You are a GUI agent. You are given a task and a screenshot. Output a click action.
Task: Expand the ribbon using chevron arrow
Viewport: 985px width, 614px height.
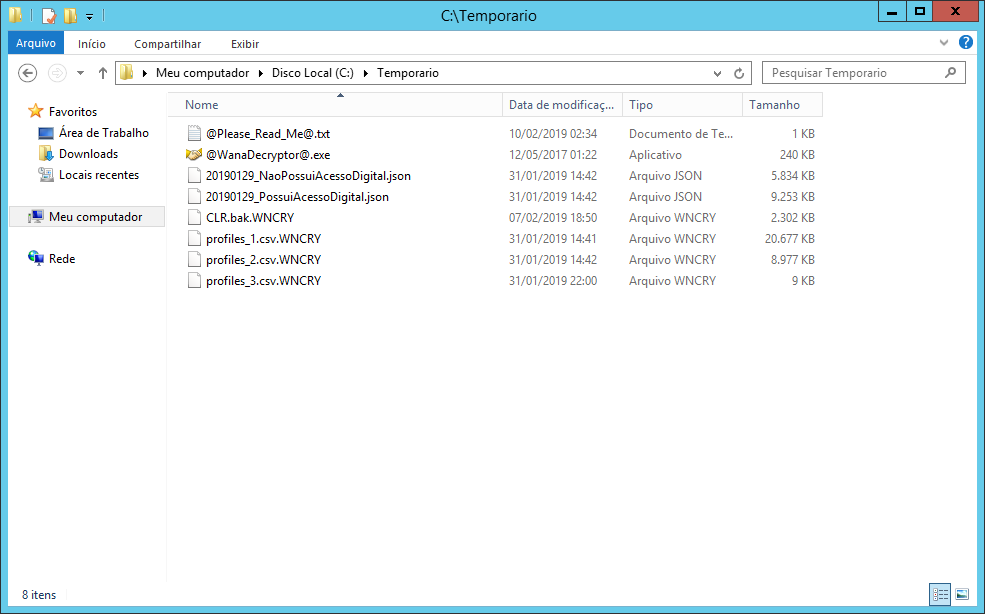click(x=944, y=43)
